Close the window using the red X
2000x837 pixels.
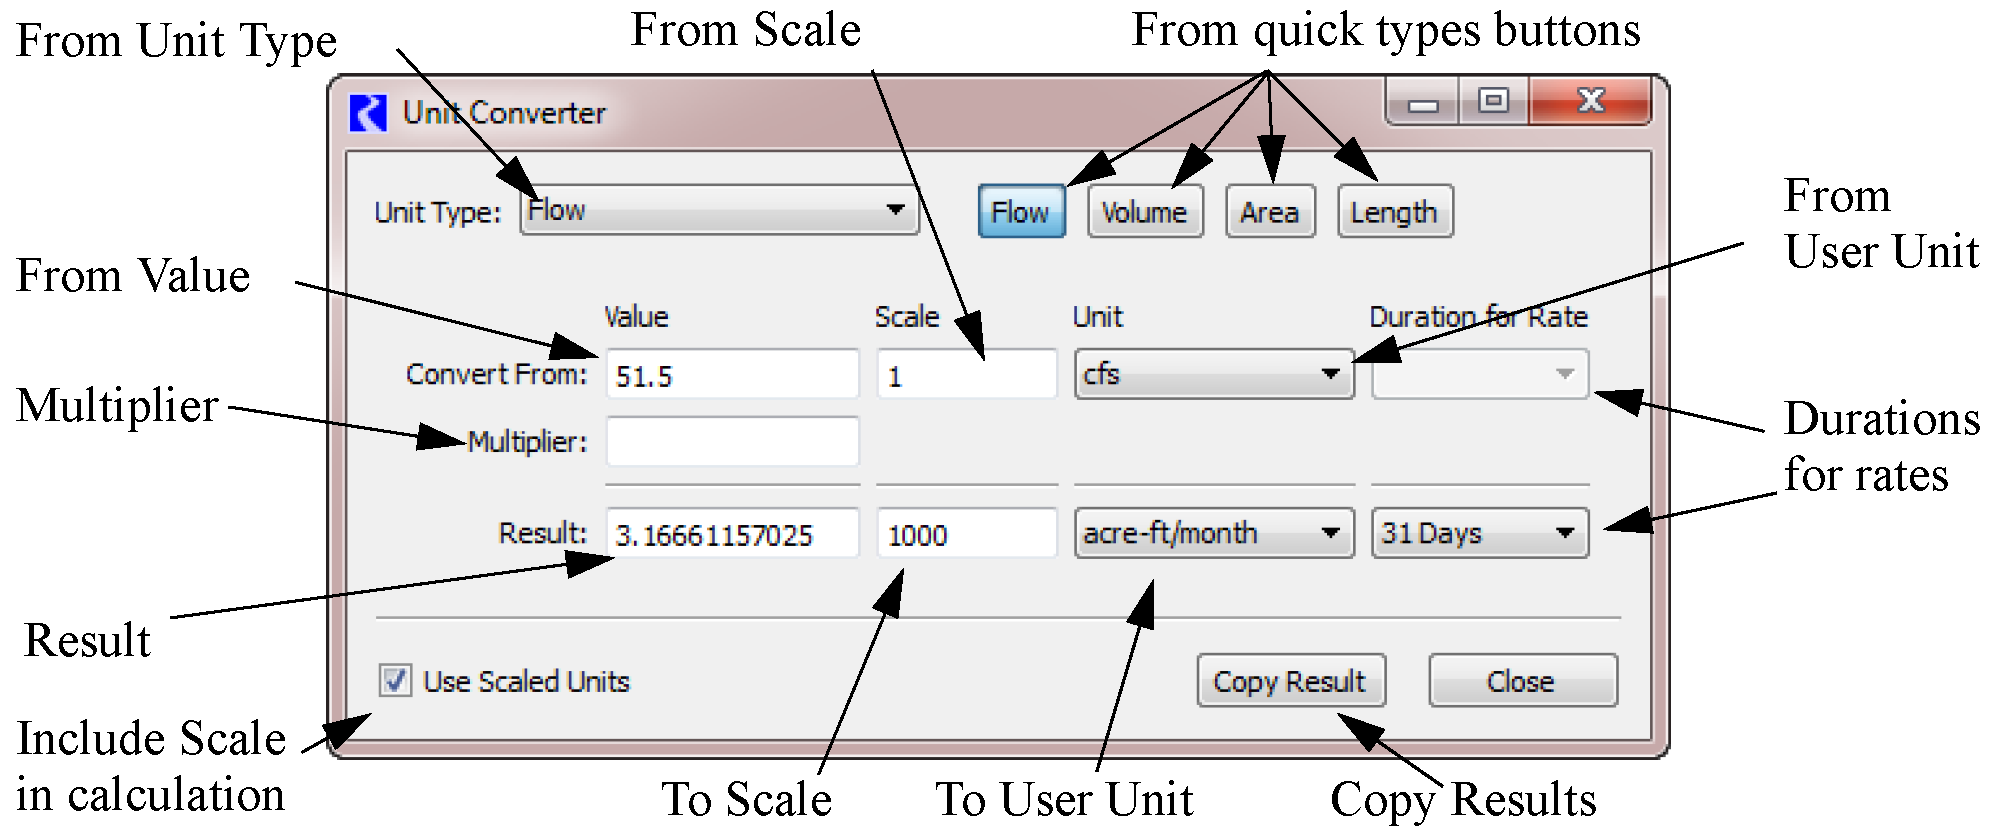[x=1590, y=101]
